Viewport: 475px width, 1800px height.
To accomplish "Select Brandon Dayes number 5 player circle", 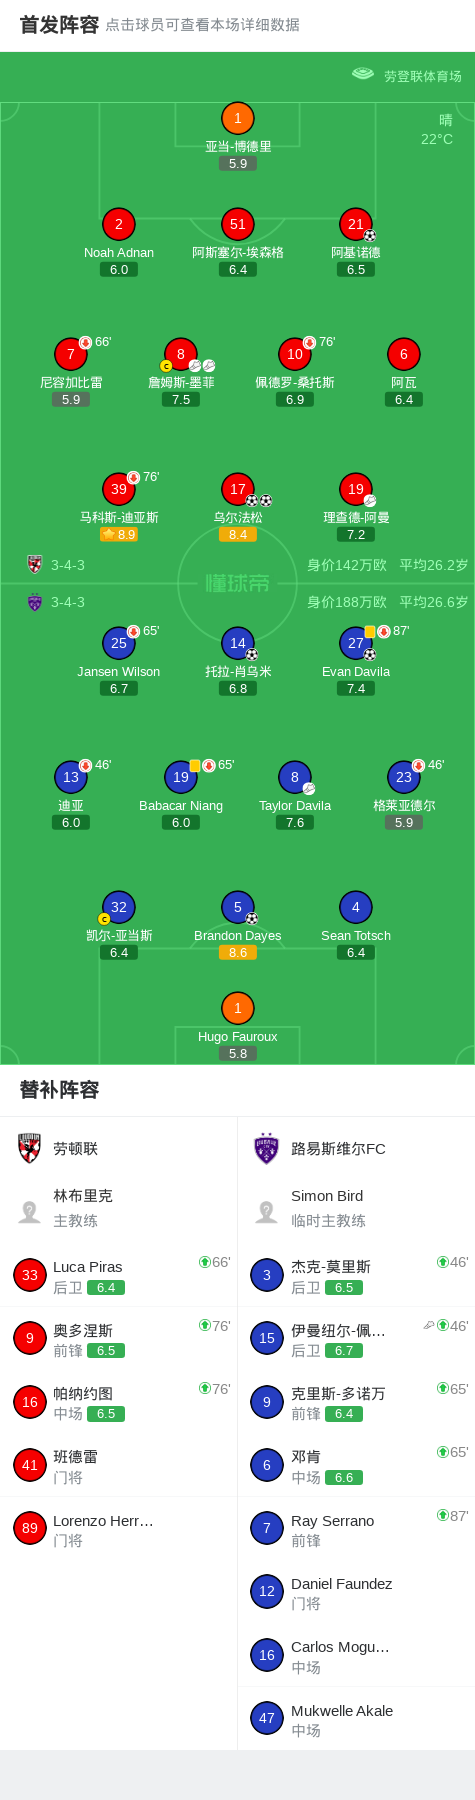I will point(237,907).
